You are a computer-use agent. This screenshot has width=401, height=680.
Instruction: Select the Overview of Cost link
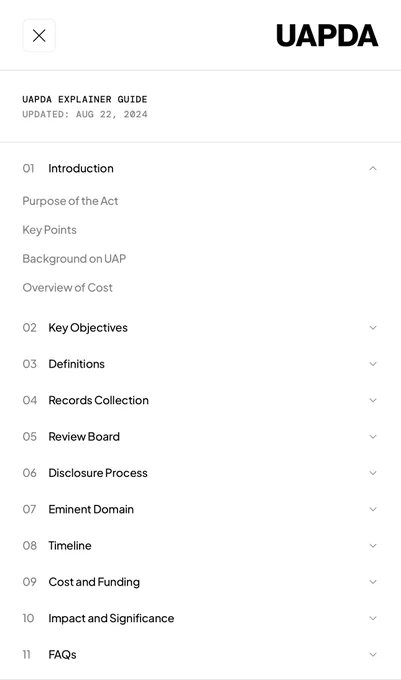tap(68, 288)
